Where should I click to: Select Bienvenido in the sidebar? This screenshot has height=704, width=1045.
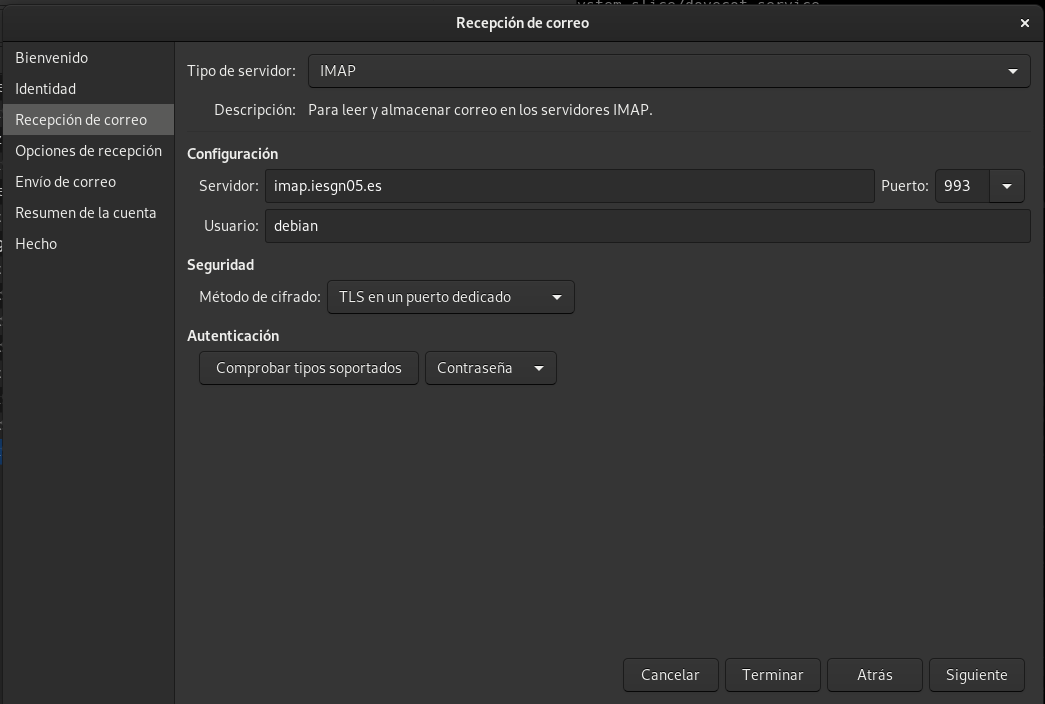[52, 58]
